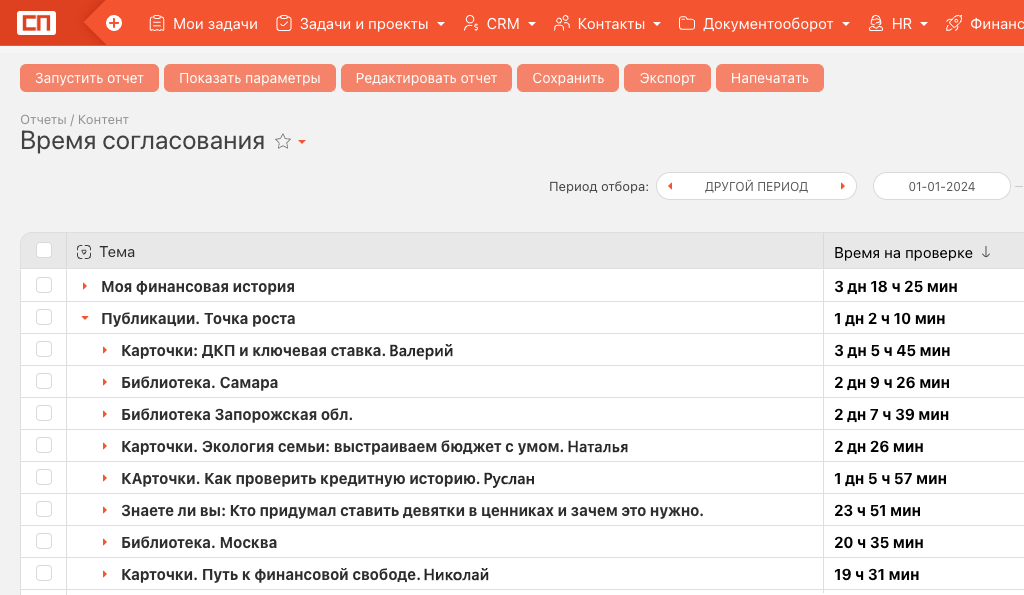
Task: Open the favorites dropdown arrow beside the star
Action: coord(302,143)
